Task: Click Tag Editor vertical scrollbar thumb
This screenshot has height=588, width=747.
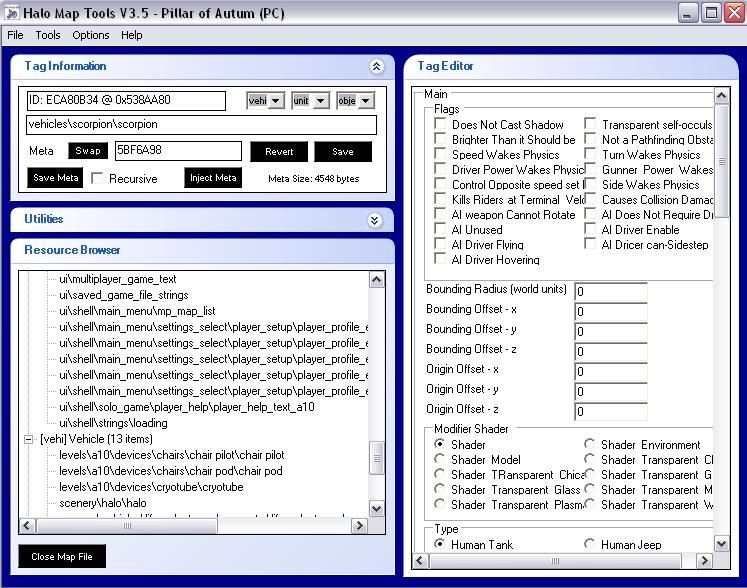Action: (721, 161)
